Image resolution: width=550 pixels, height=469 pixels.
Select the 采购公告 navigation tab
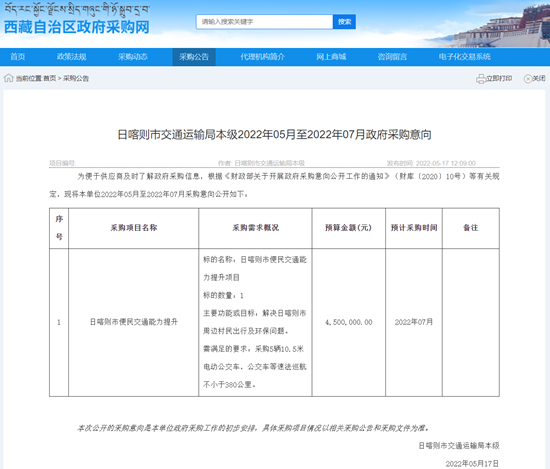pyautogui.click(x=194, y=57)
